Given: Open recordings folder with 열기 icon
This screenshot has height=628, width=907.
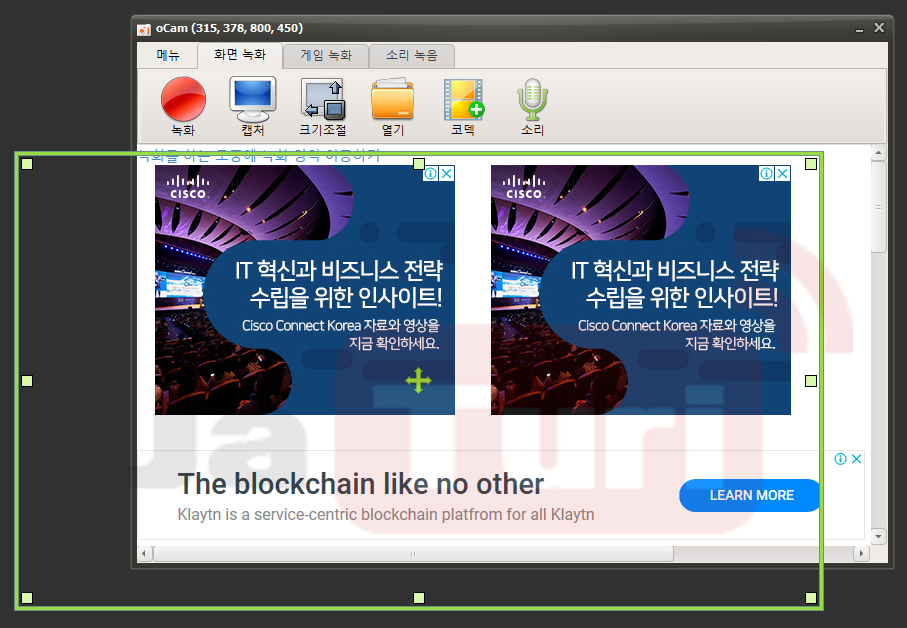Looking at the screenshot, I should (x=393, y=106).
